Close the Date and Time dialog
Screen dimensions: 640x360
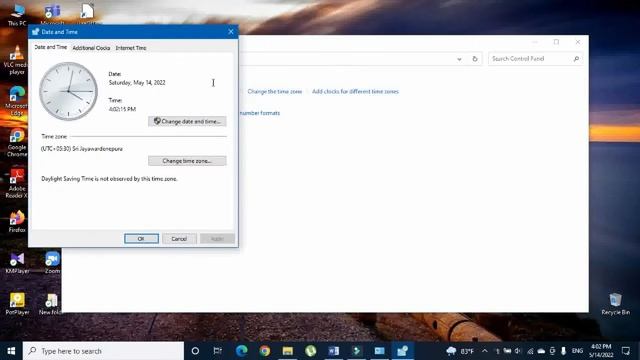coord(231,31)
